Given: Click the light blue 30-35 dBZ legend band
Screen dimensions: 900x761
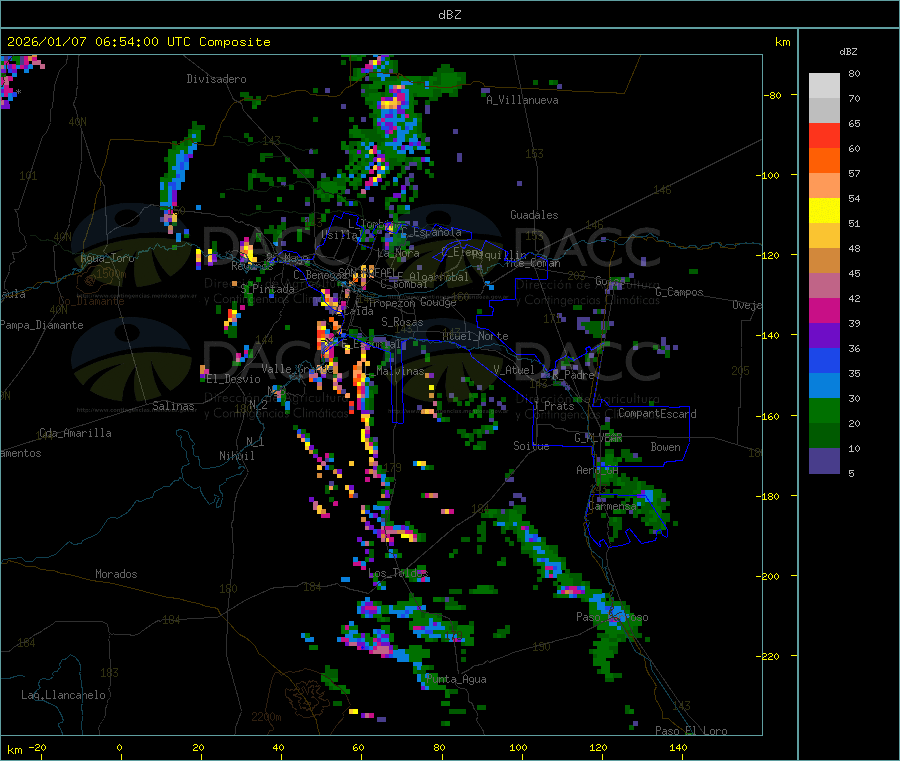Looking at the screenshot, I should (824, 386).
